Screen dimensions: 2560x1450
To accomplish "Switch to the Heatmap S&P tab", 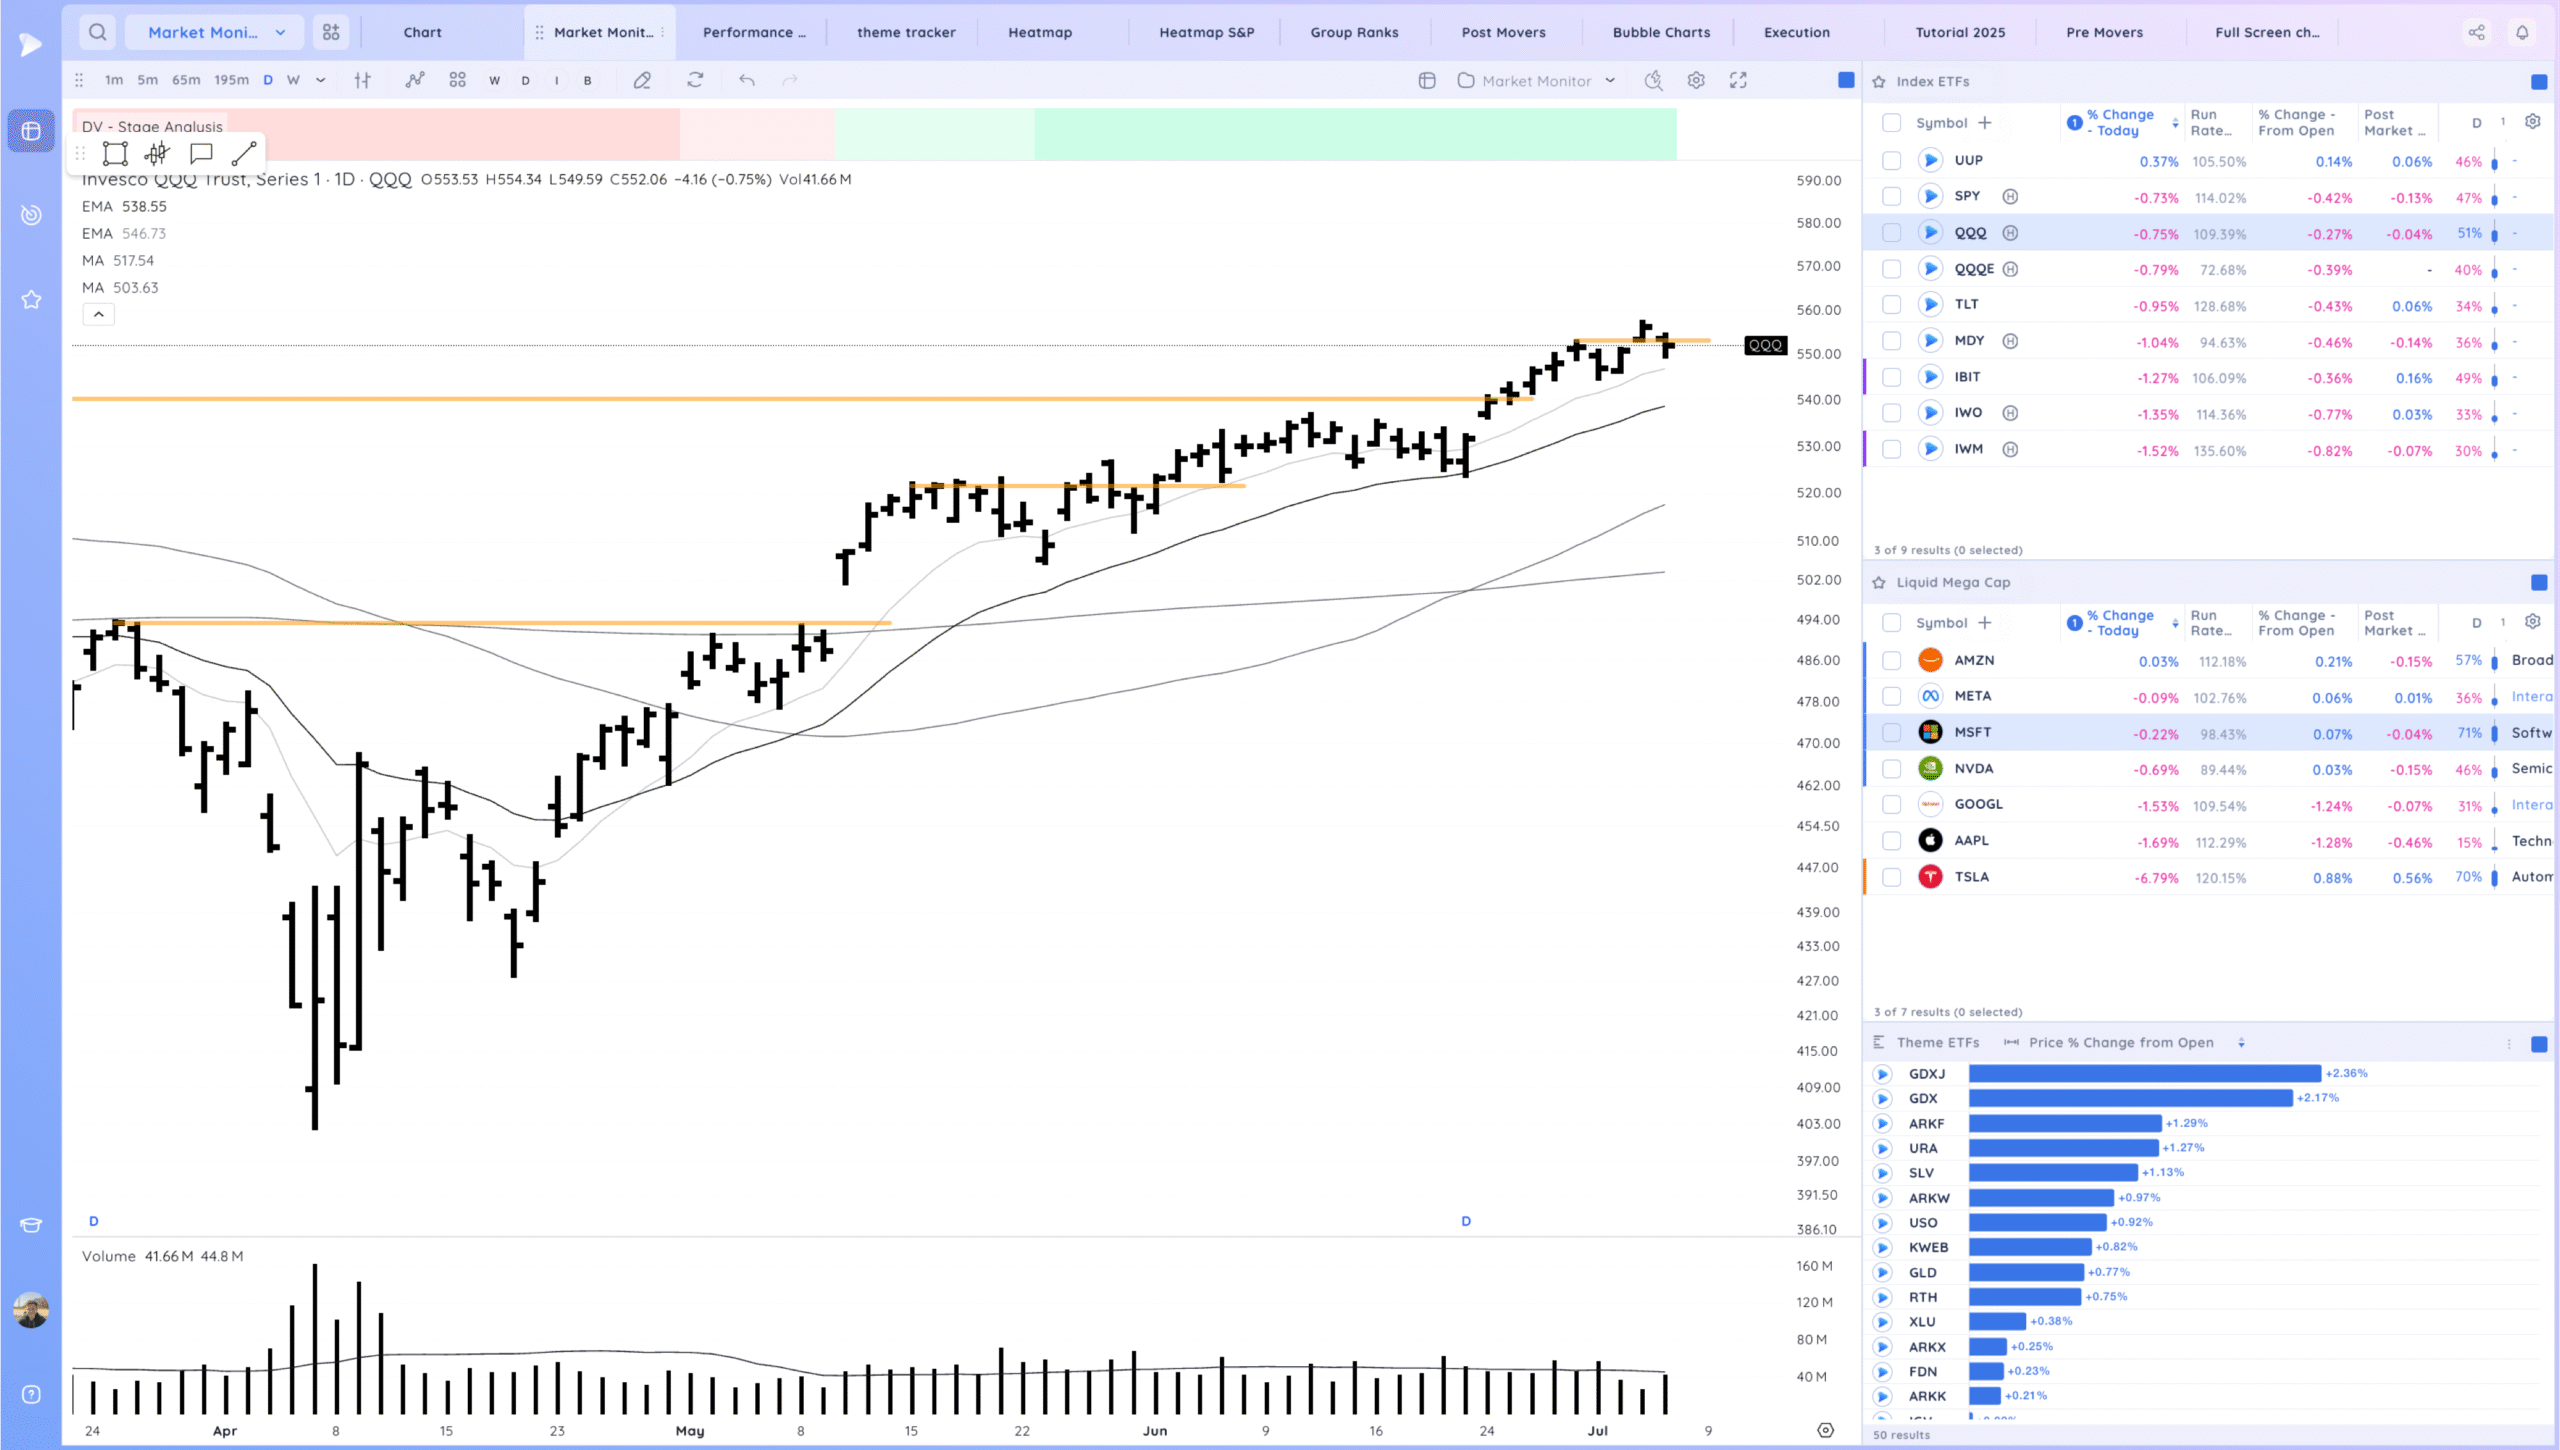I will (x=1206, y=32).
